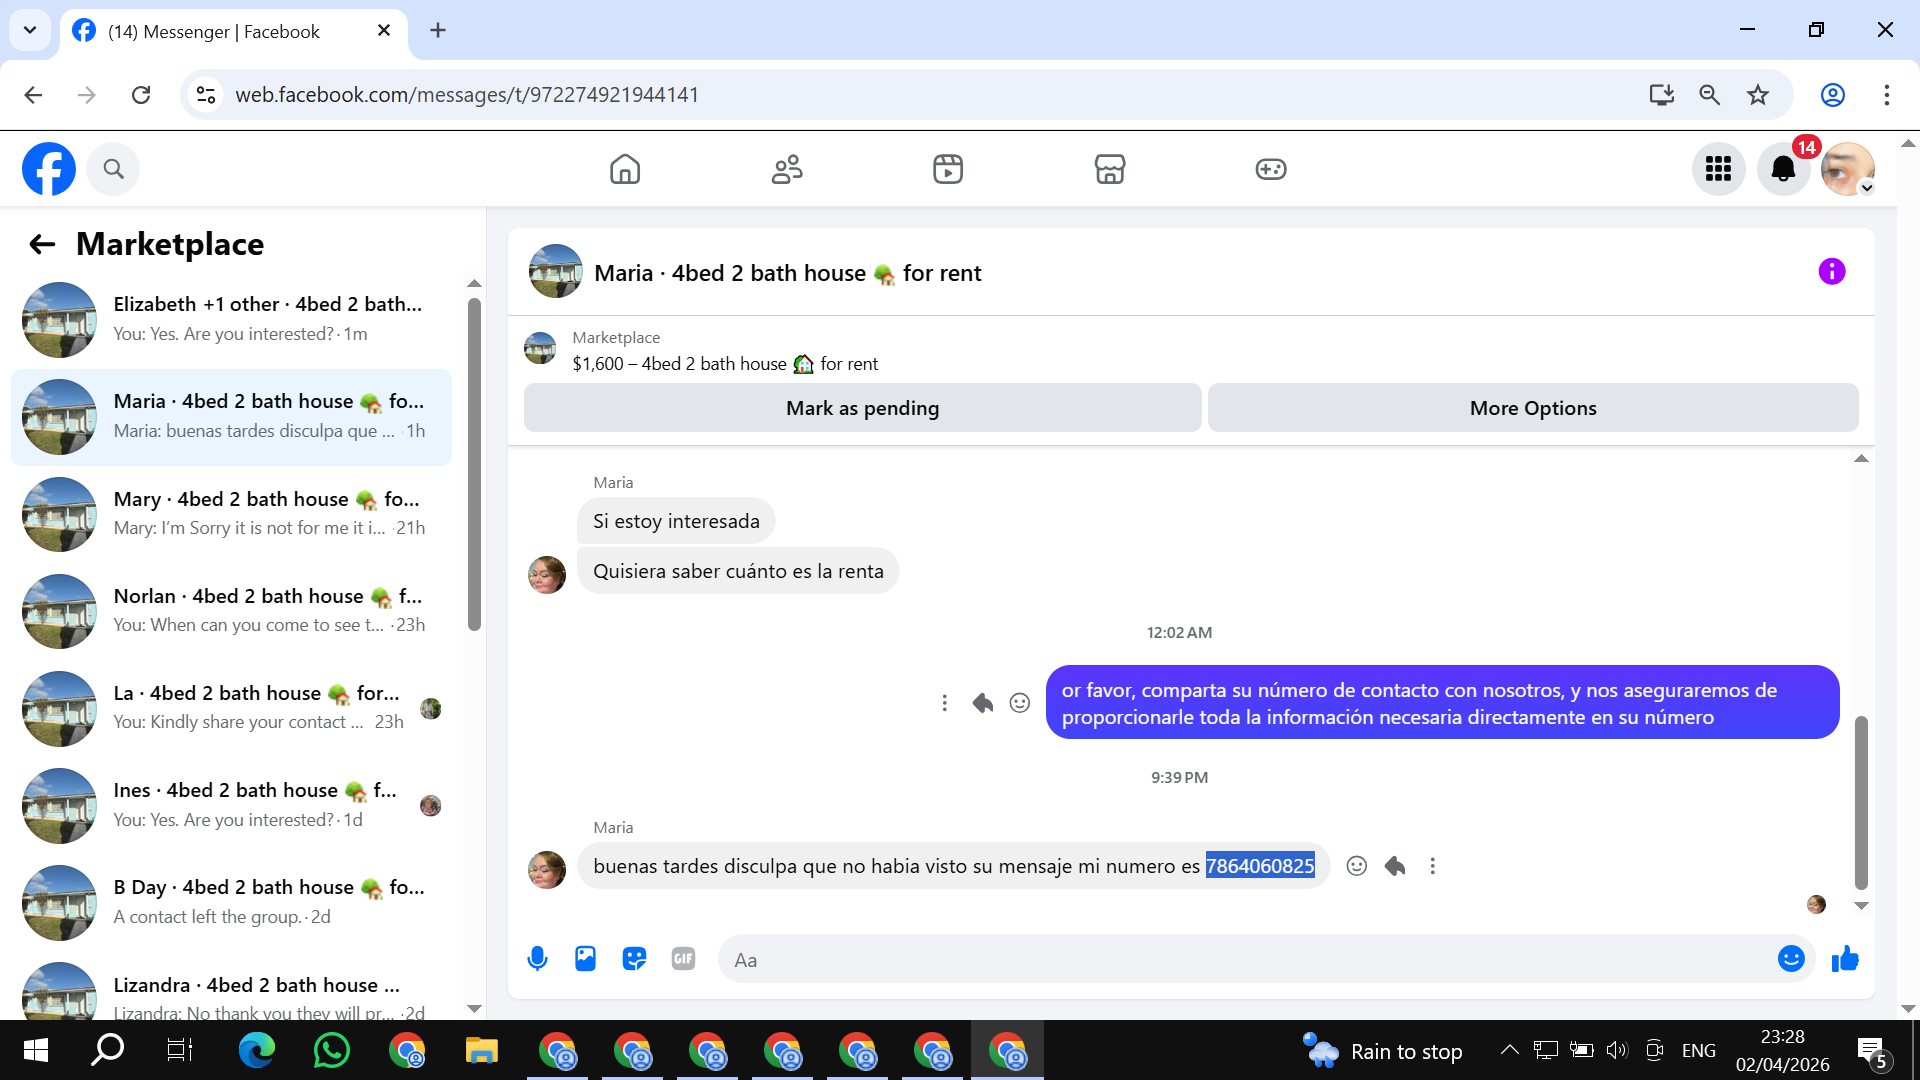Attach a file with the photo icon

point(585,959)
